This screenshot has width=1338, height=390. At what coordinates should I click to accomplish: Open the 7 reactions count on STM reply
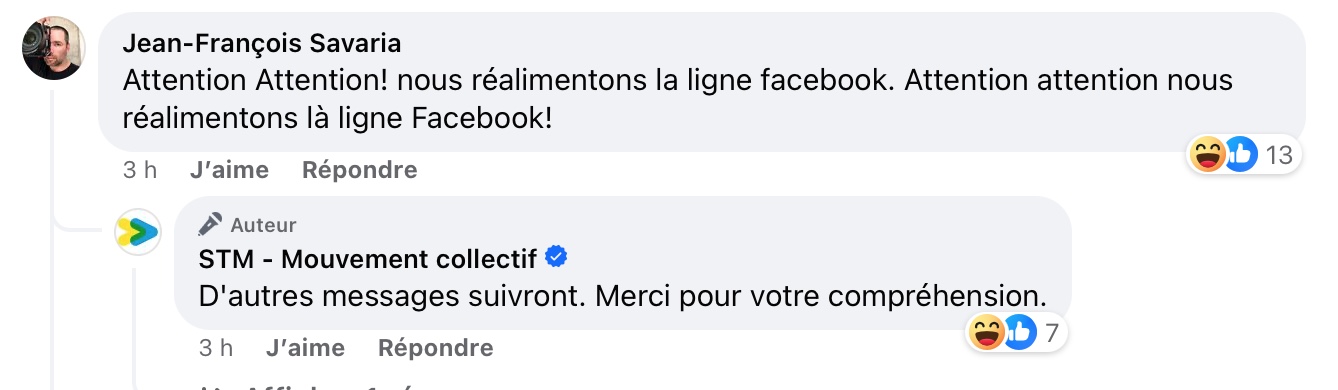point(1051,333)
